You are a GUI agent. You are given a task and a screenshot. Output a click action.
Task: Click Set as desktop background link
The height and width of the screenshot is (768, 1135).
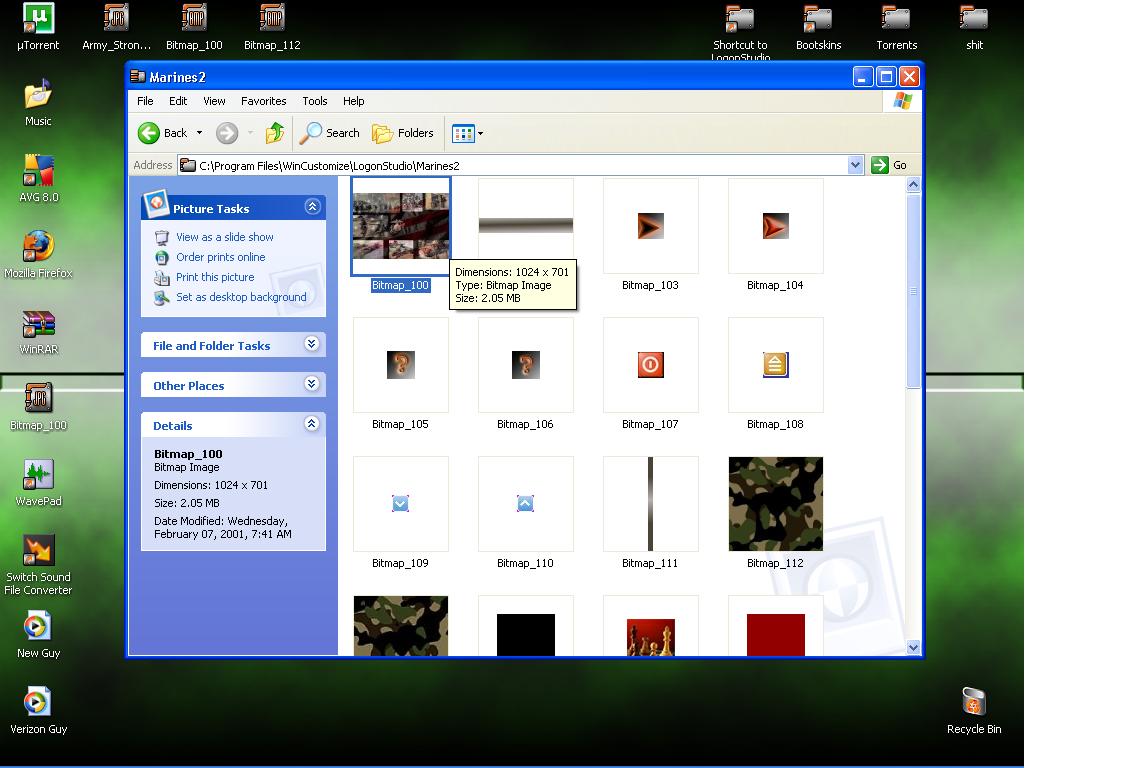pyautogui.click(x=241, y=297)
